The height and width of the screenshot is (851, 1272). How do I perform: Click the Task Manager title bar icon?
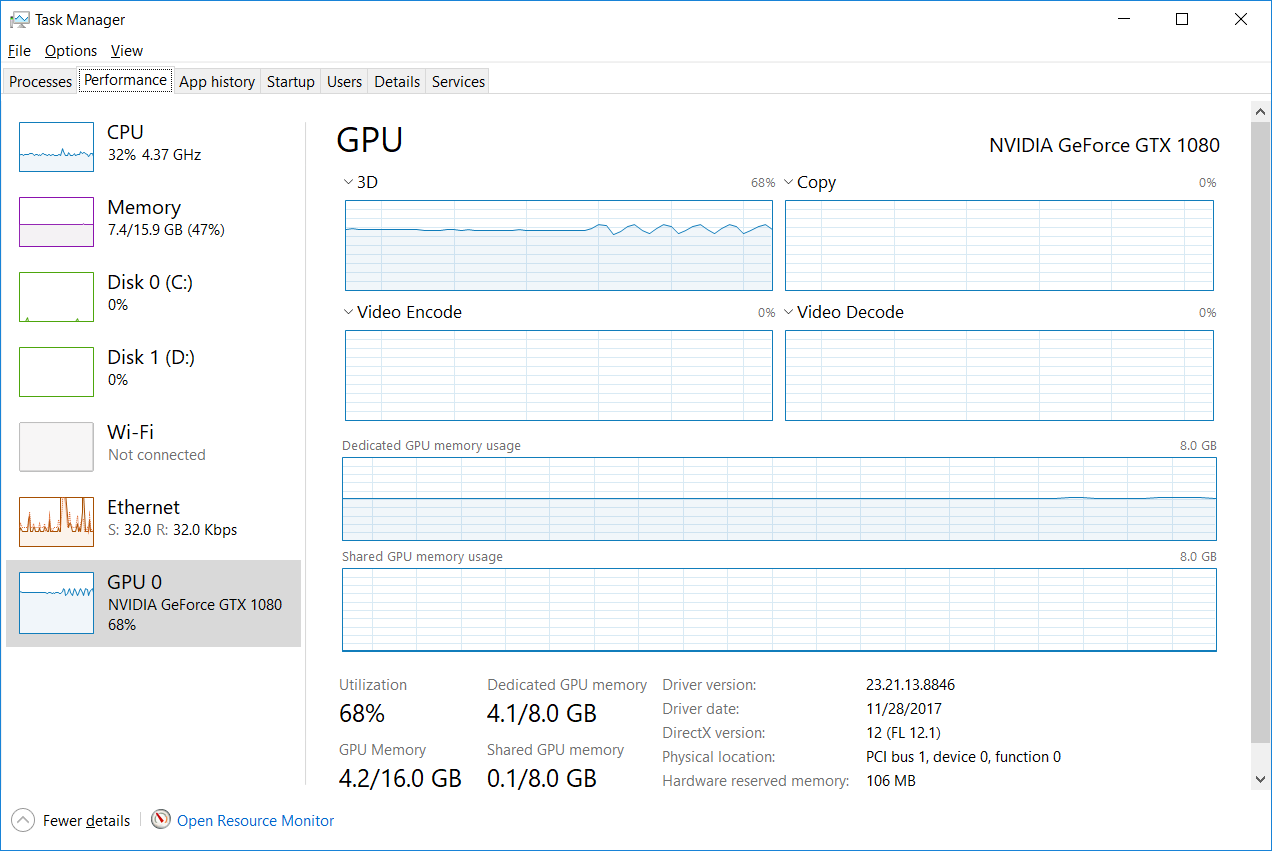(x=19, y=19)
